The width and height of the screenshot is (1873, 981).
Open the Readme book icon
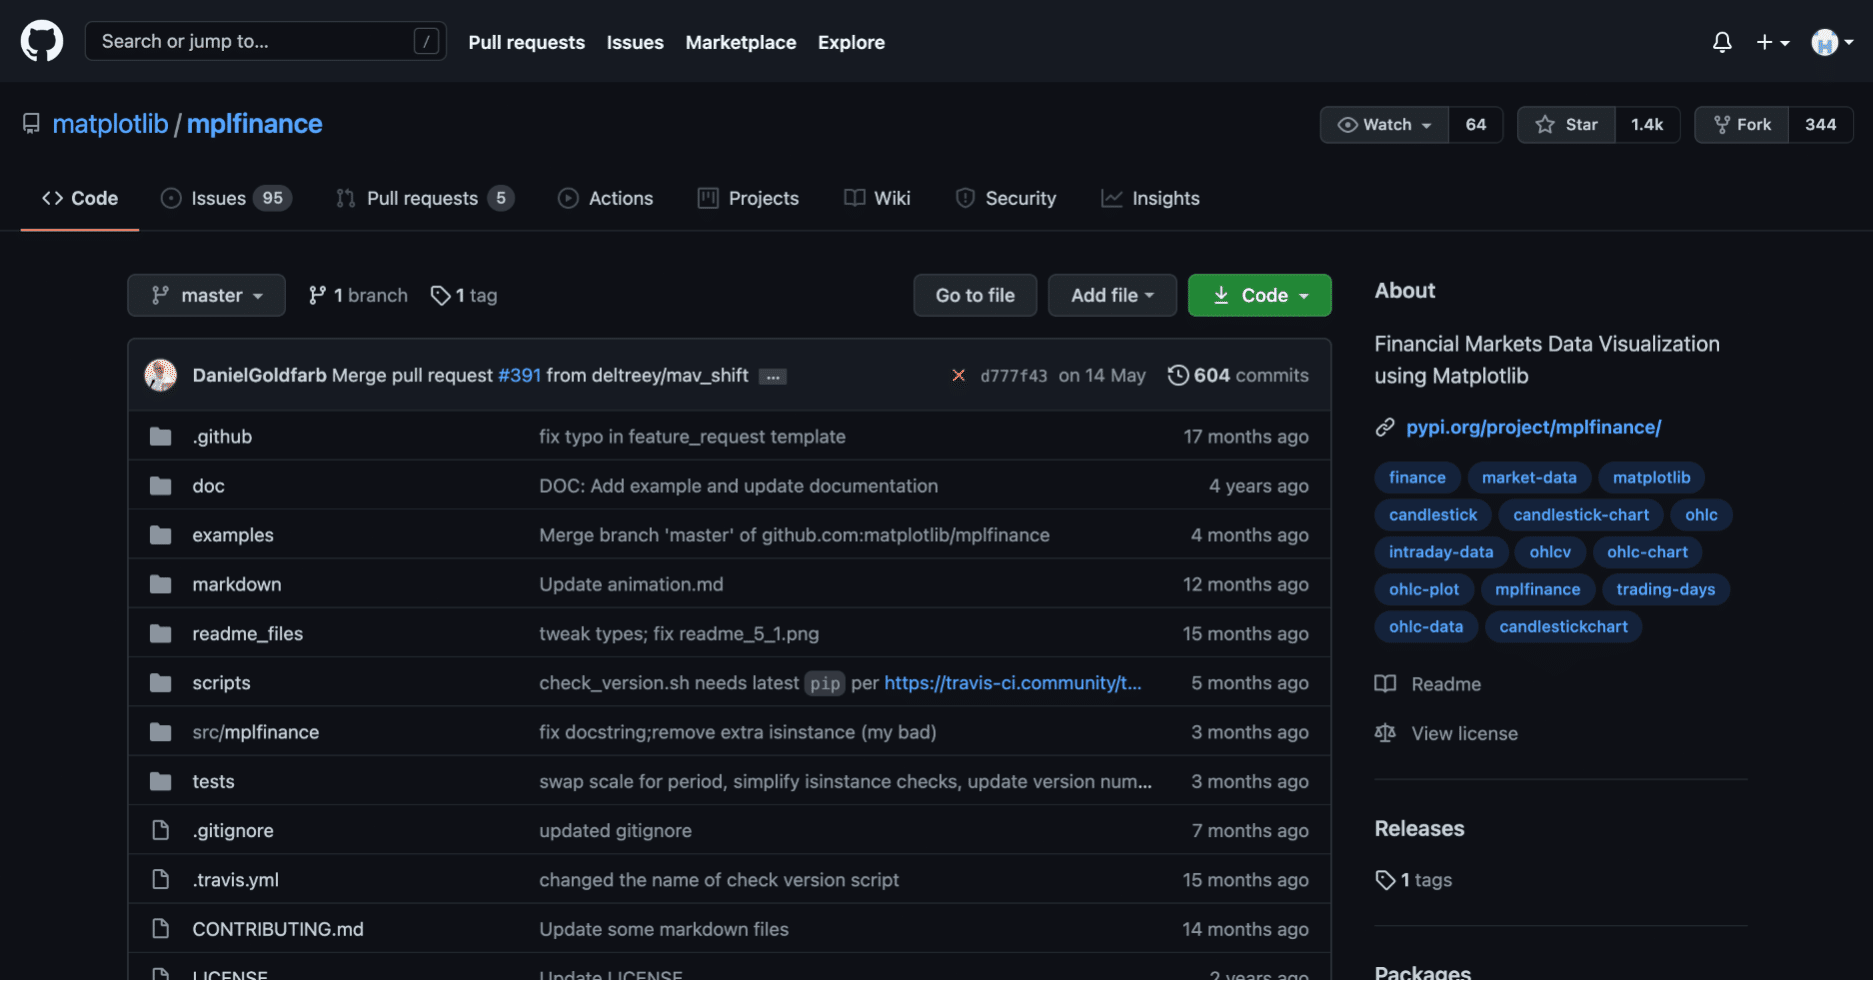[x=1385, y=684]
